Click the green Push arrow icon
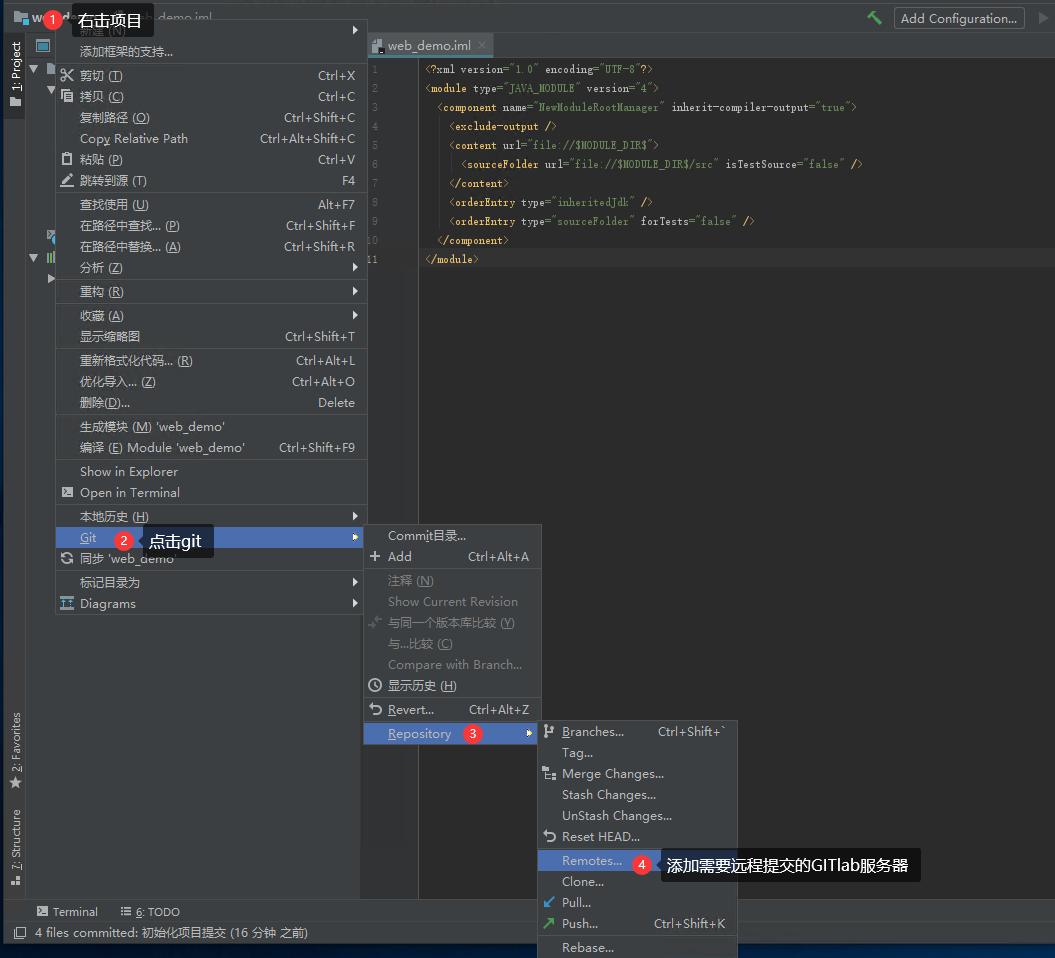The height and width of the screenshot is (958, 1055). (x=549, y=923)
